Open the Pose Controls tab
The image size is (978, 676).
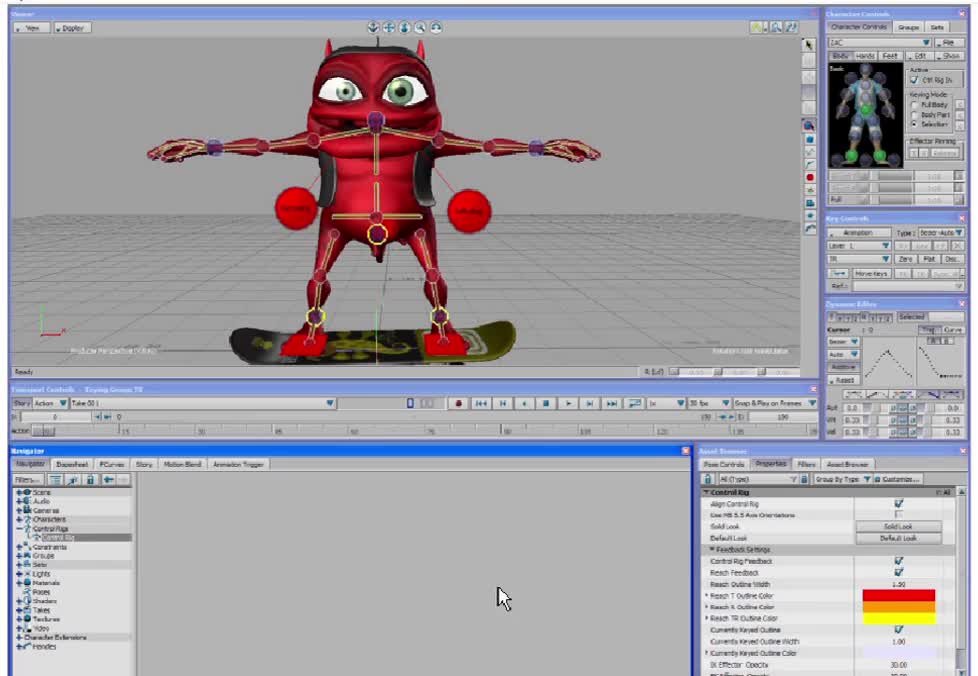tap(724, 464)
